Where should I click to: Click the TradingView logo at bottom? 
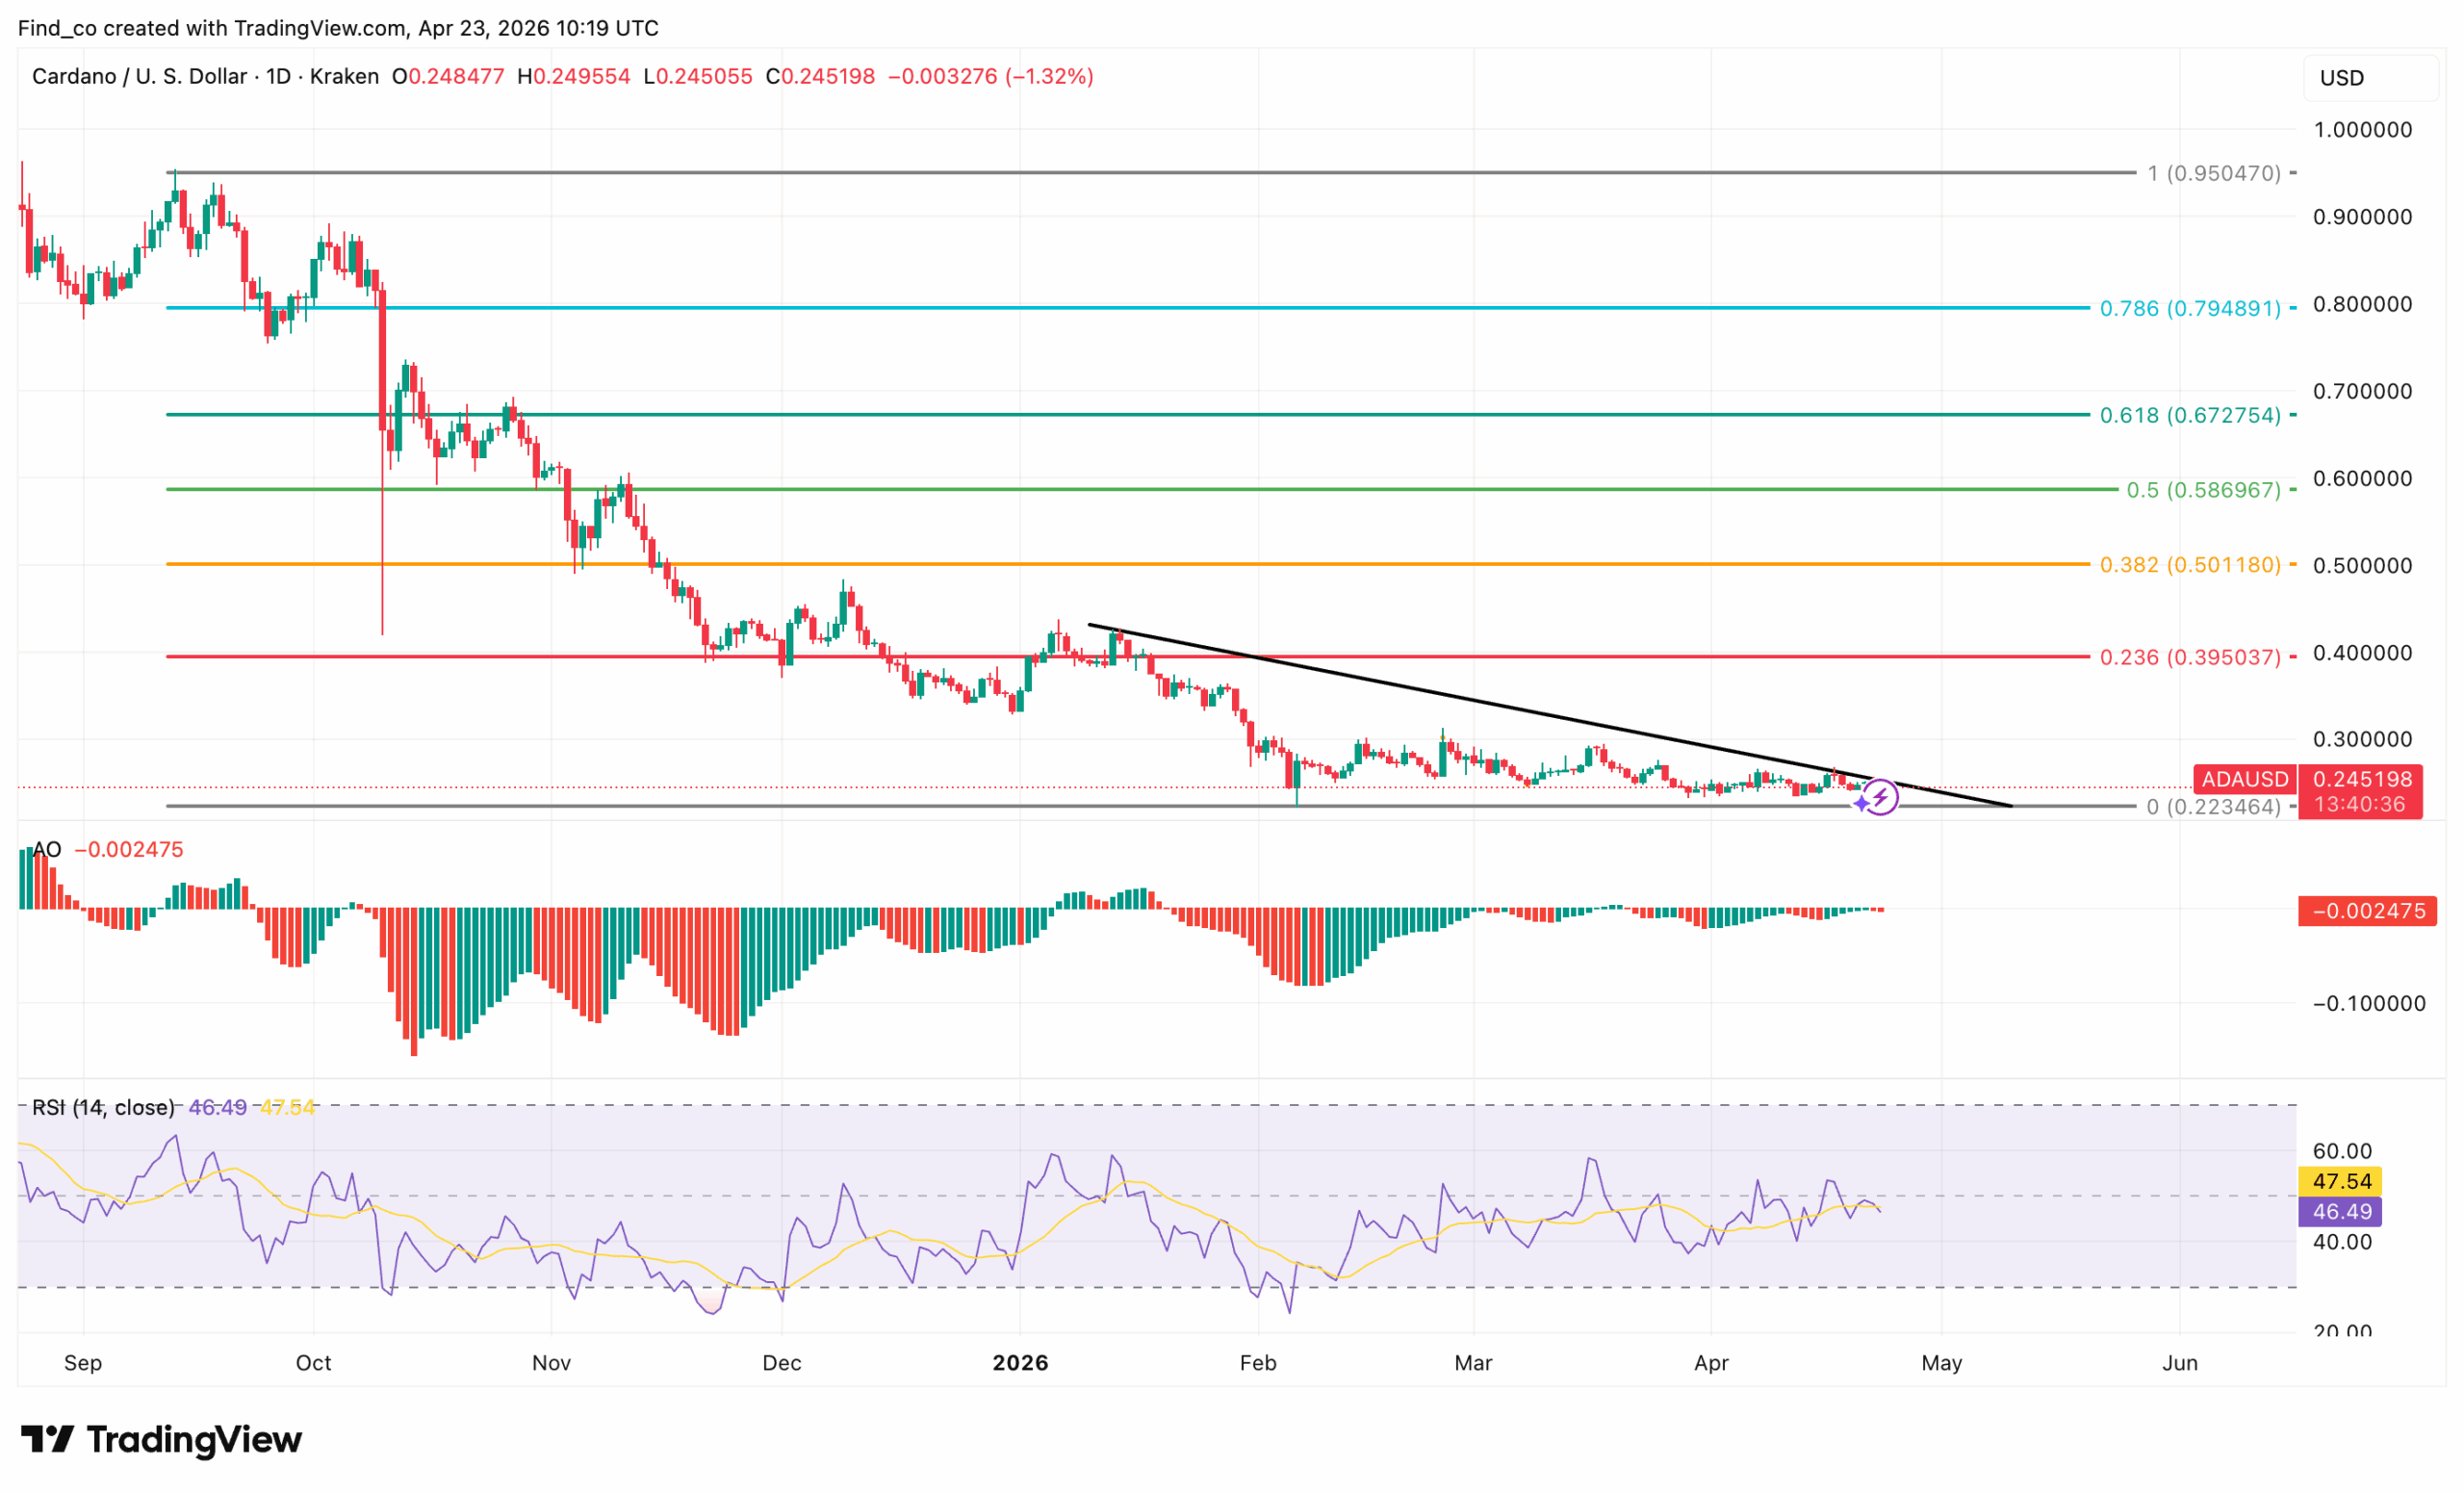161,1440
